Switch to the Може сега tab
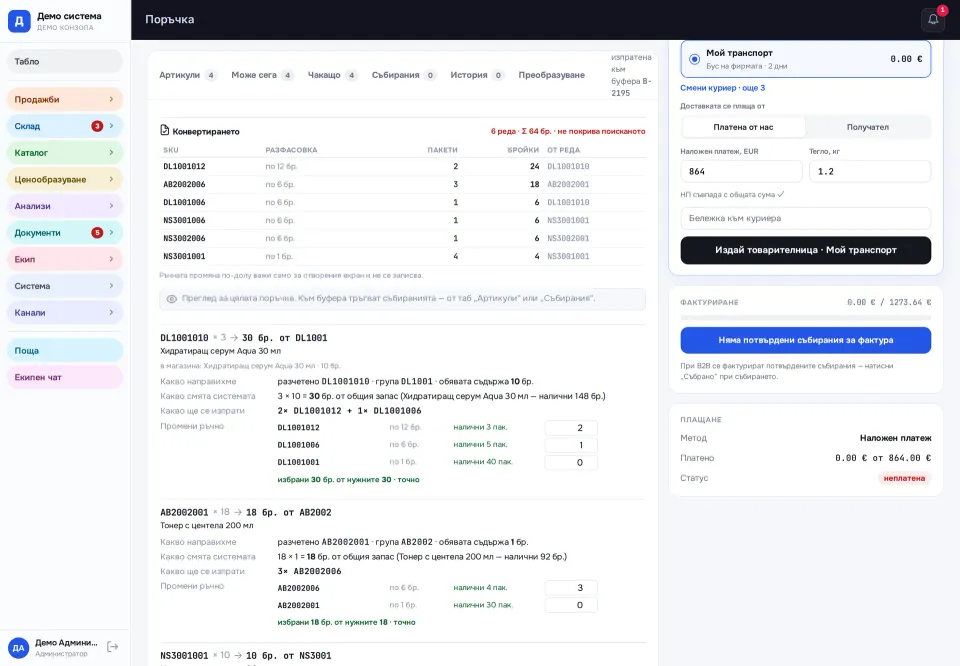 click(262, 75)
